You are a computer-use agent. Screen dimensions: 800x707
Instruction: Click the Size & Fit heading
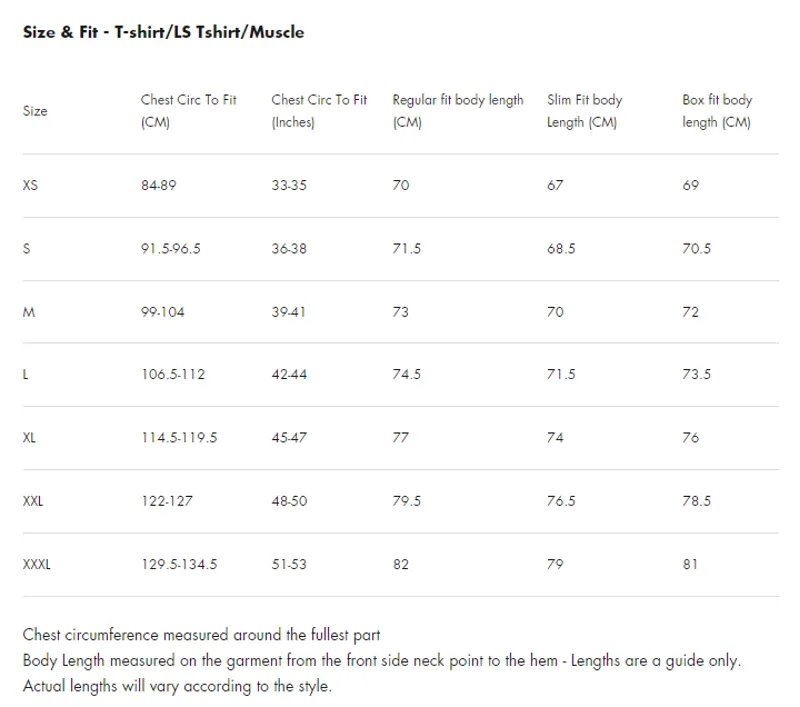163,32
